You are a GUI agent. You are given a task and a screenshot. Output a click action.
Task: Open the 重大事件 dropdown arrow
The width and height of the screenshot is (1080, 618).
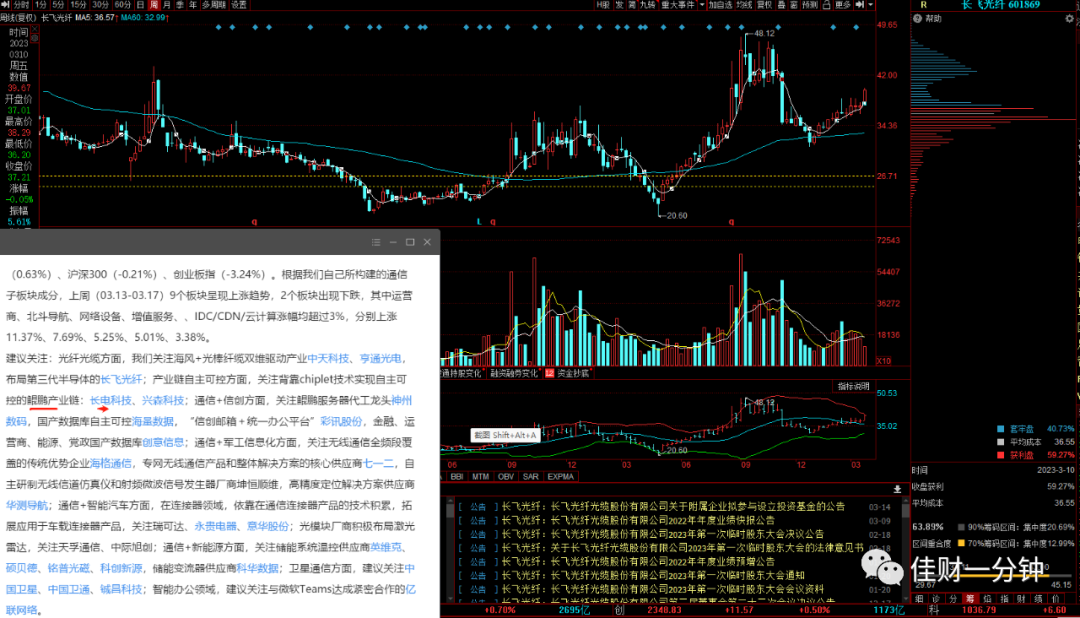(x=702, y=4)
